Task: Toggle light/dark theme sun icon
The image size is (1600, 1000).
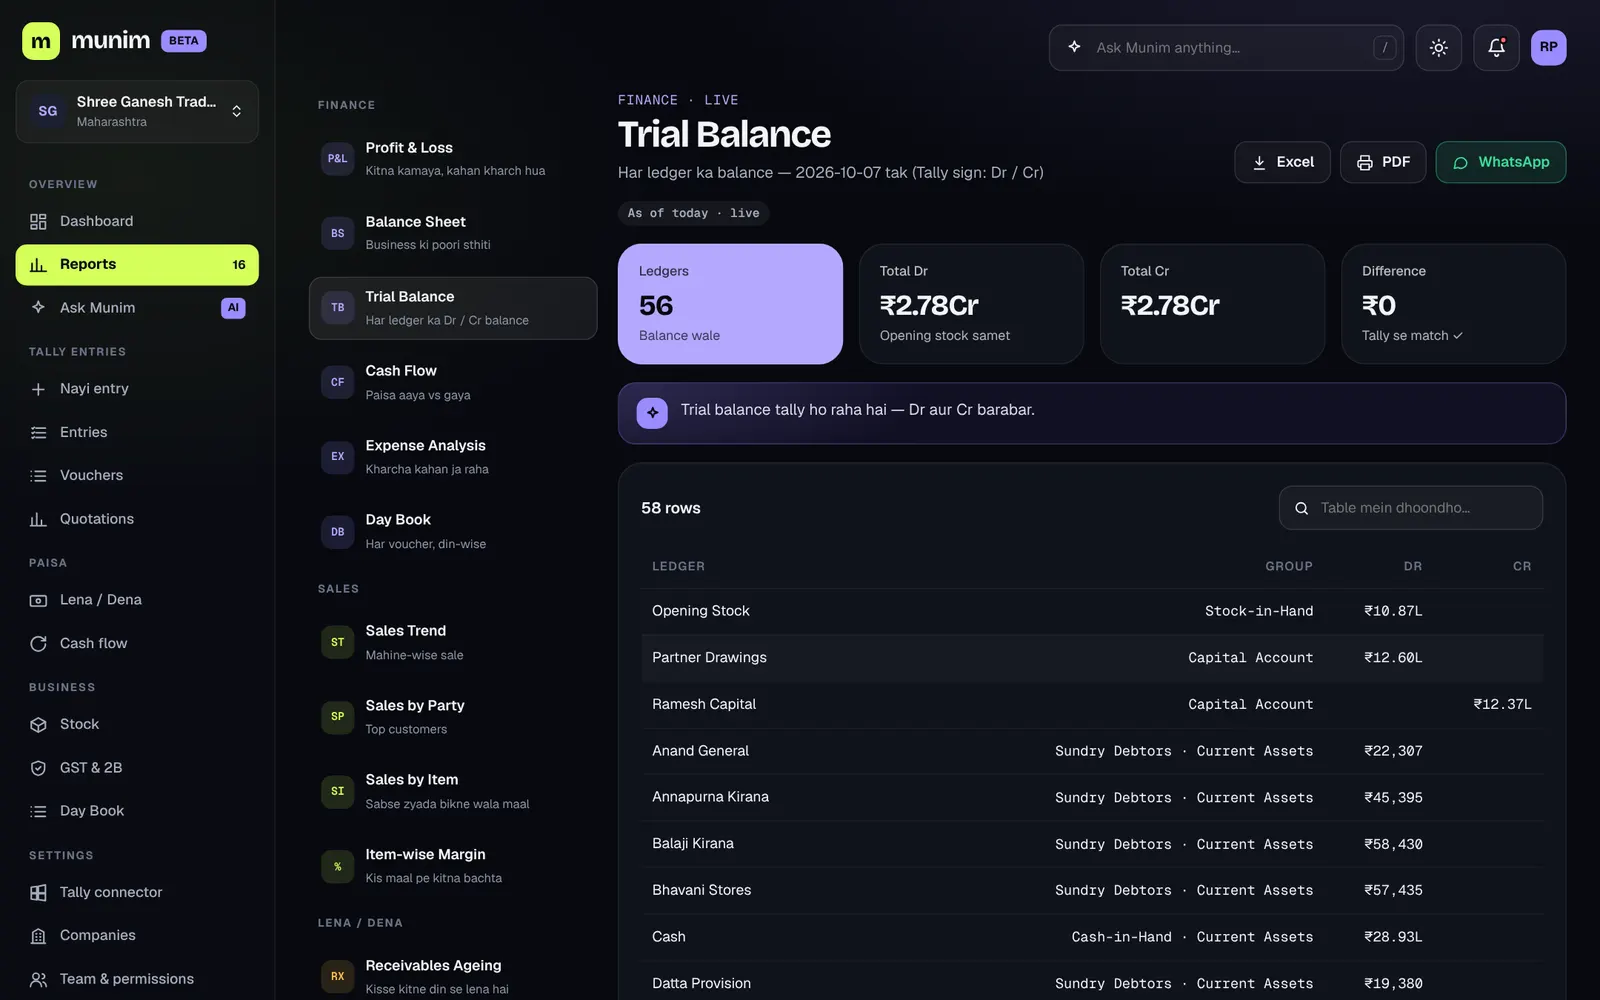Action: [1439, 47]
